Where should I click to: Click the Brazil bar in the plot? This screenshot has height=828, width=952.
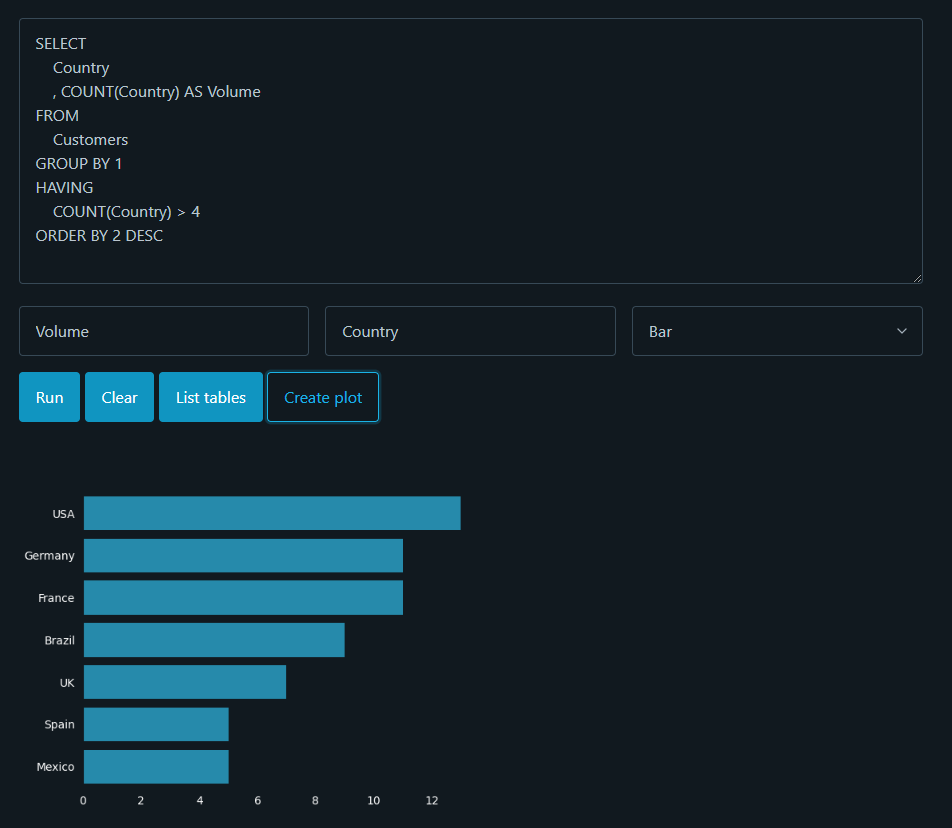click(214, 640)
